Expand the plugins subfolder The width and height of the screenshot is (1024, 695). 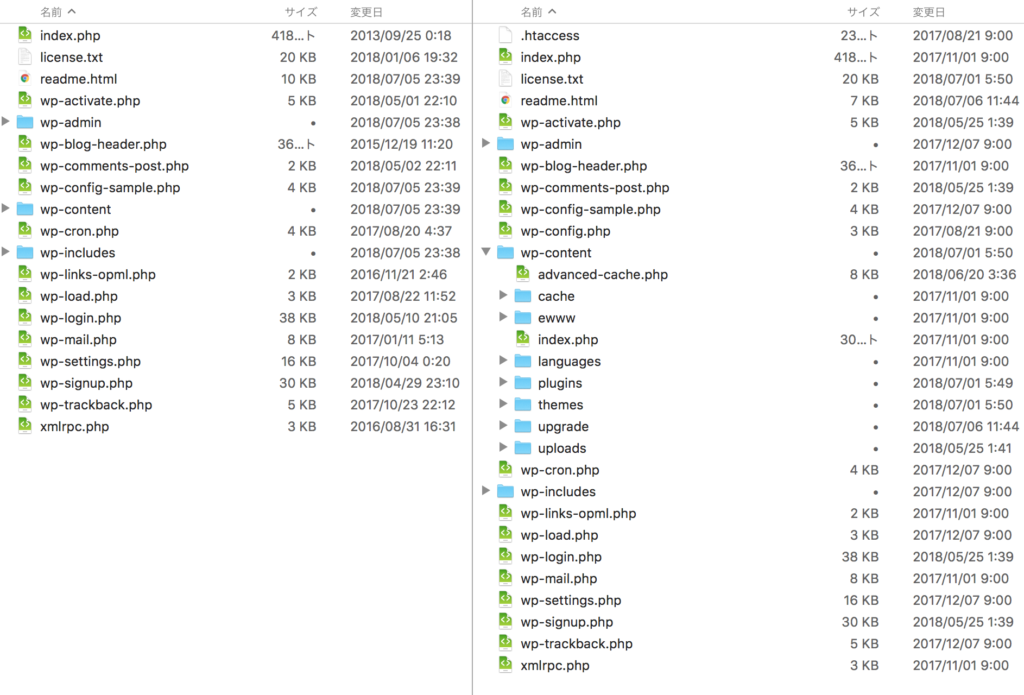(504, 382)
